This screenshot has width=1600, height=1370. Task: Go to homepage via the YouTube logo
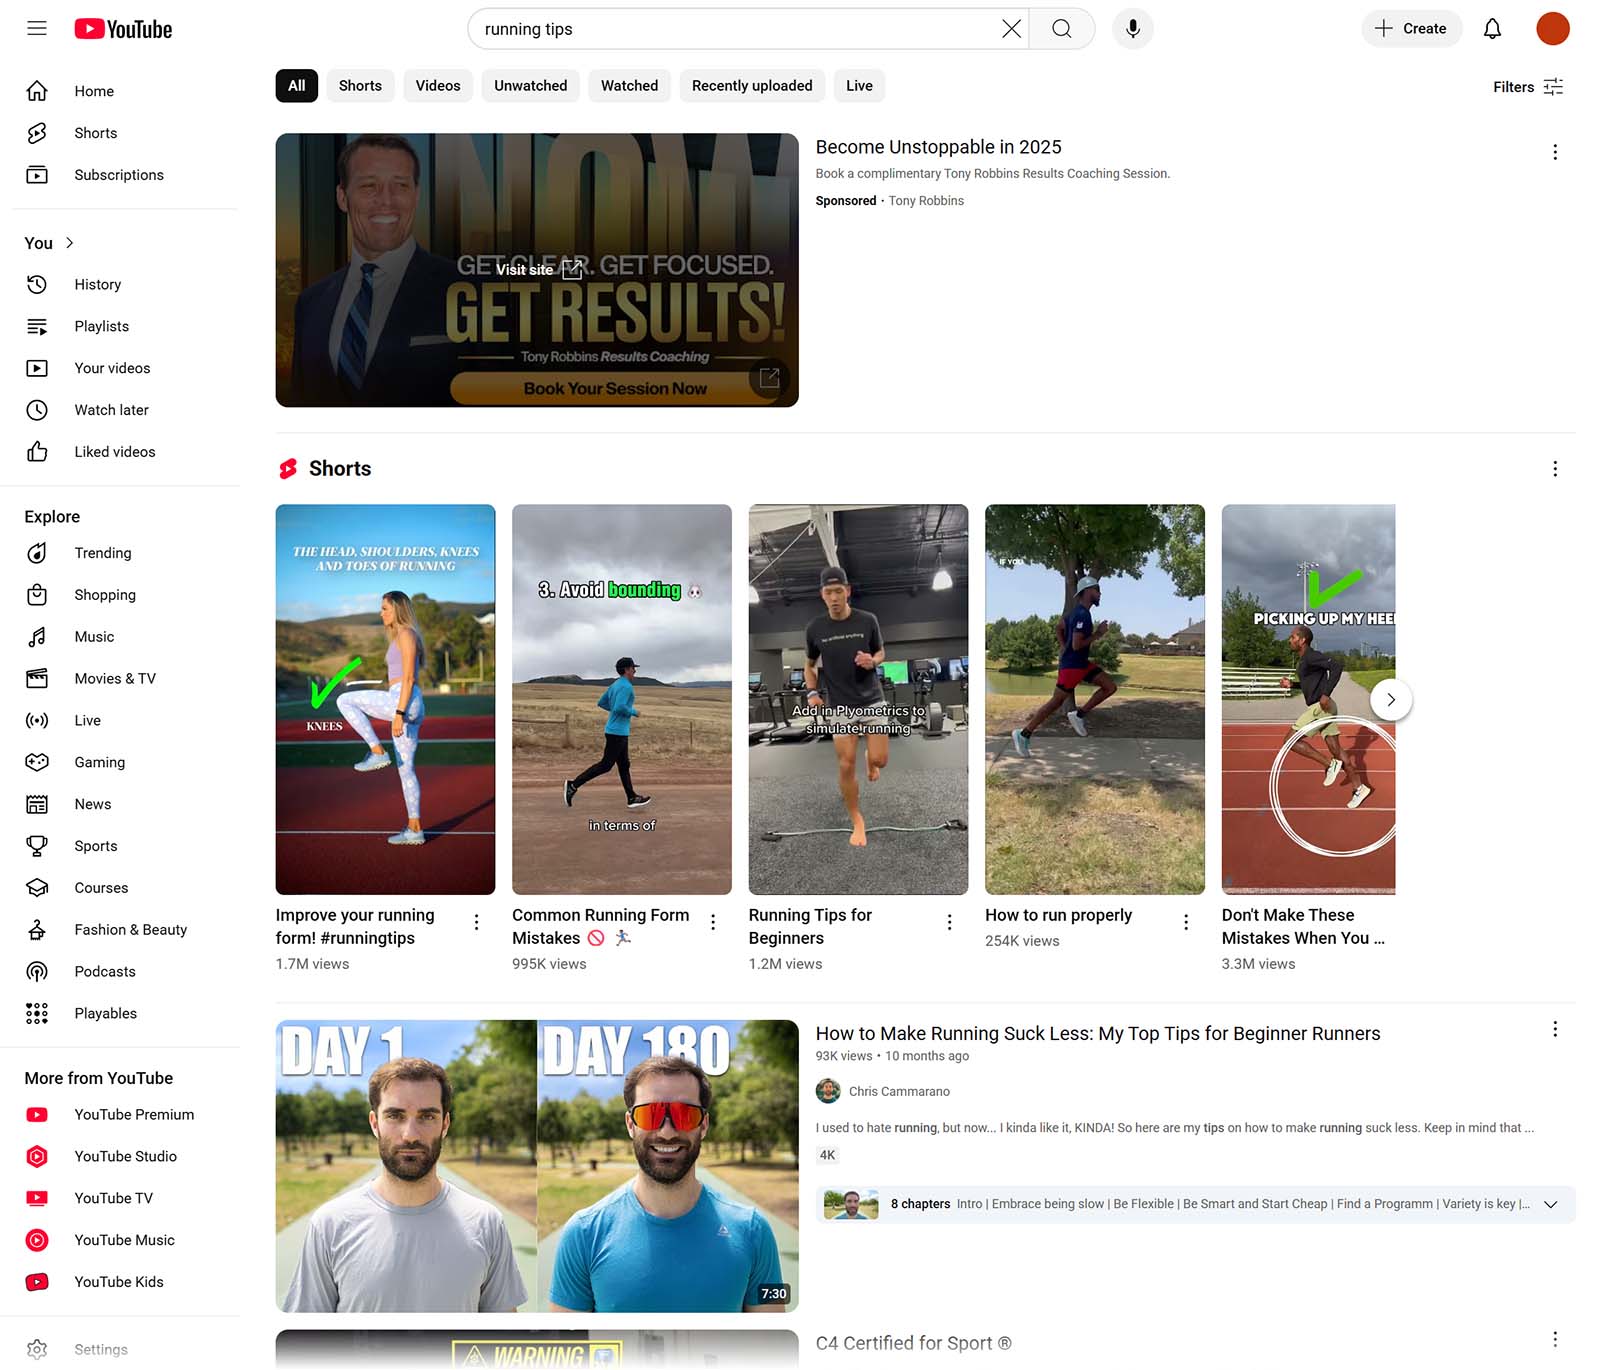123,28
